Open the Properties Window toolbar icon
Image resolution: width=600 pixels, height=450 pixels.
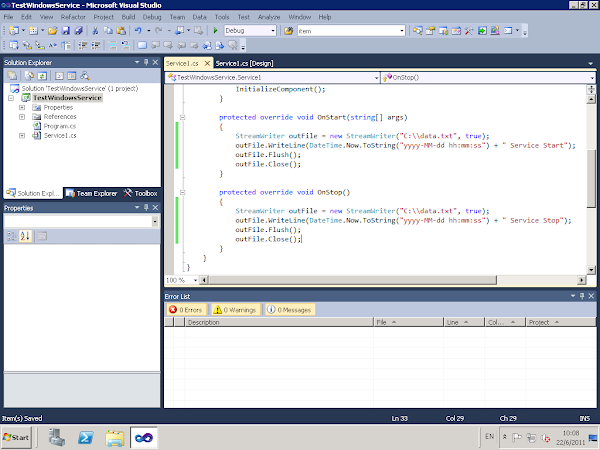[x=430, y=31]
